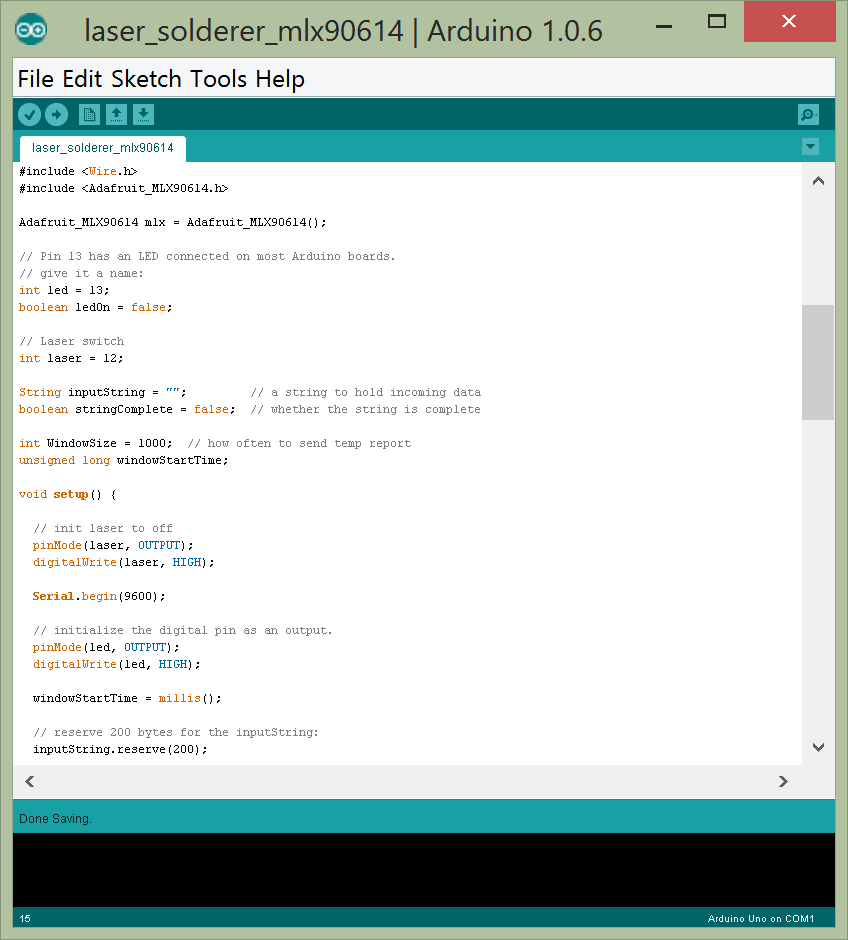
Task: Create a new sketch with document icon
Action: [89, 115]
